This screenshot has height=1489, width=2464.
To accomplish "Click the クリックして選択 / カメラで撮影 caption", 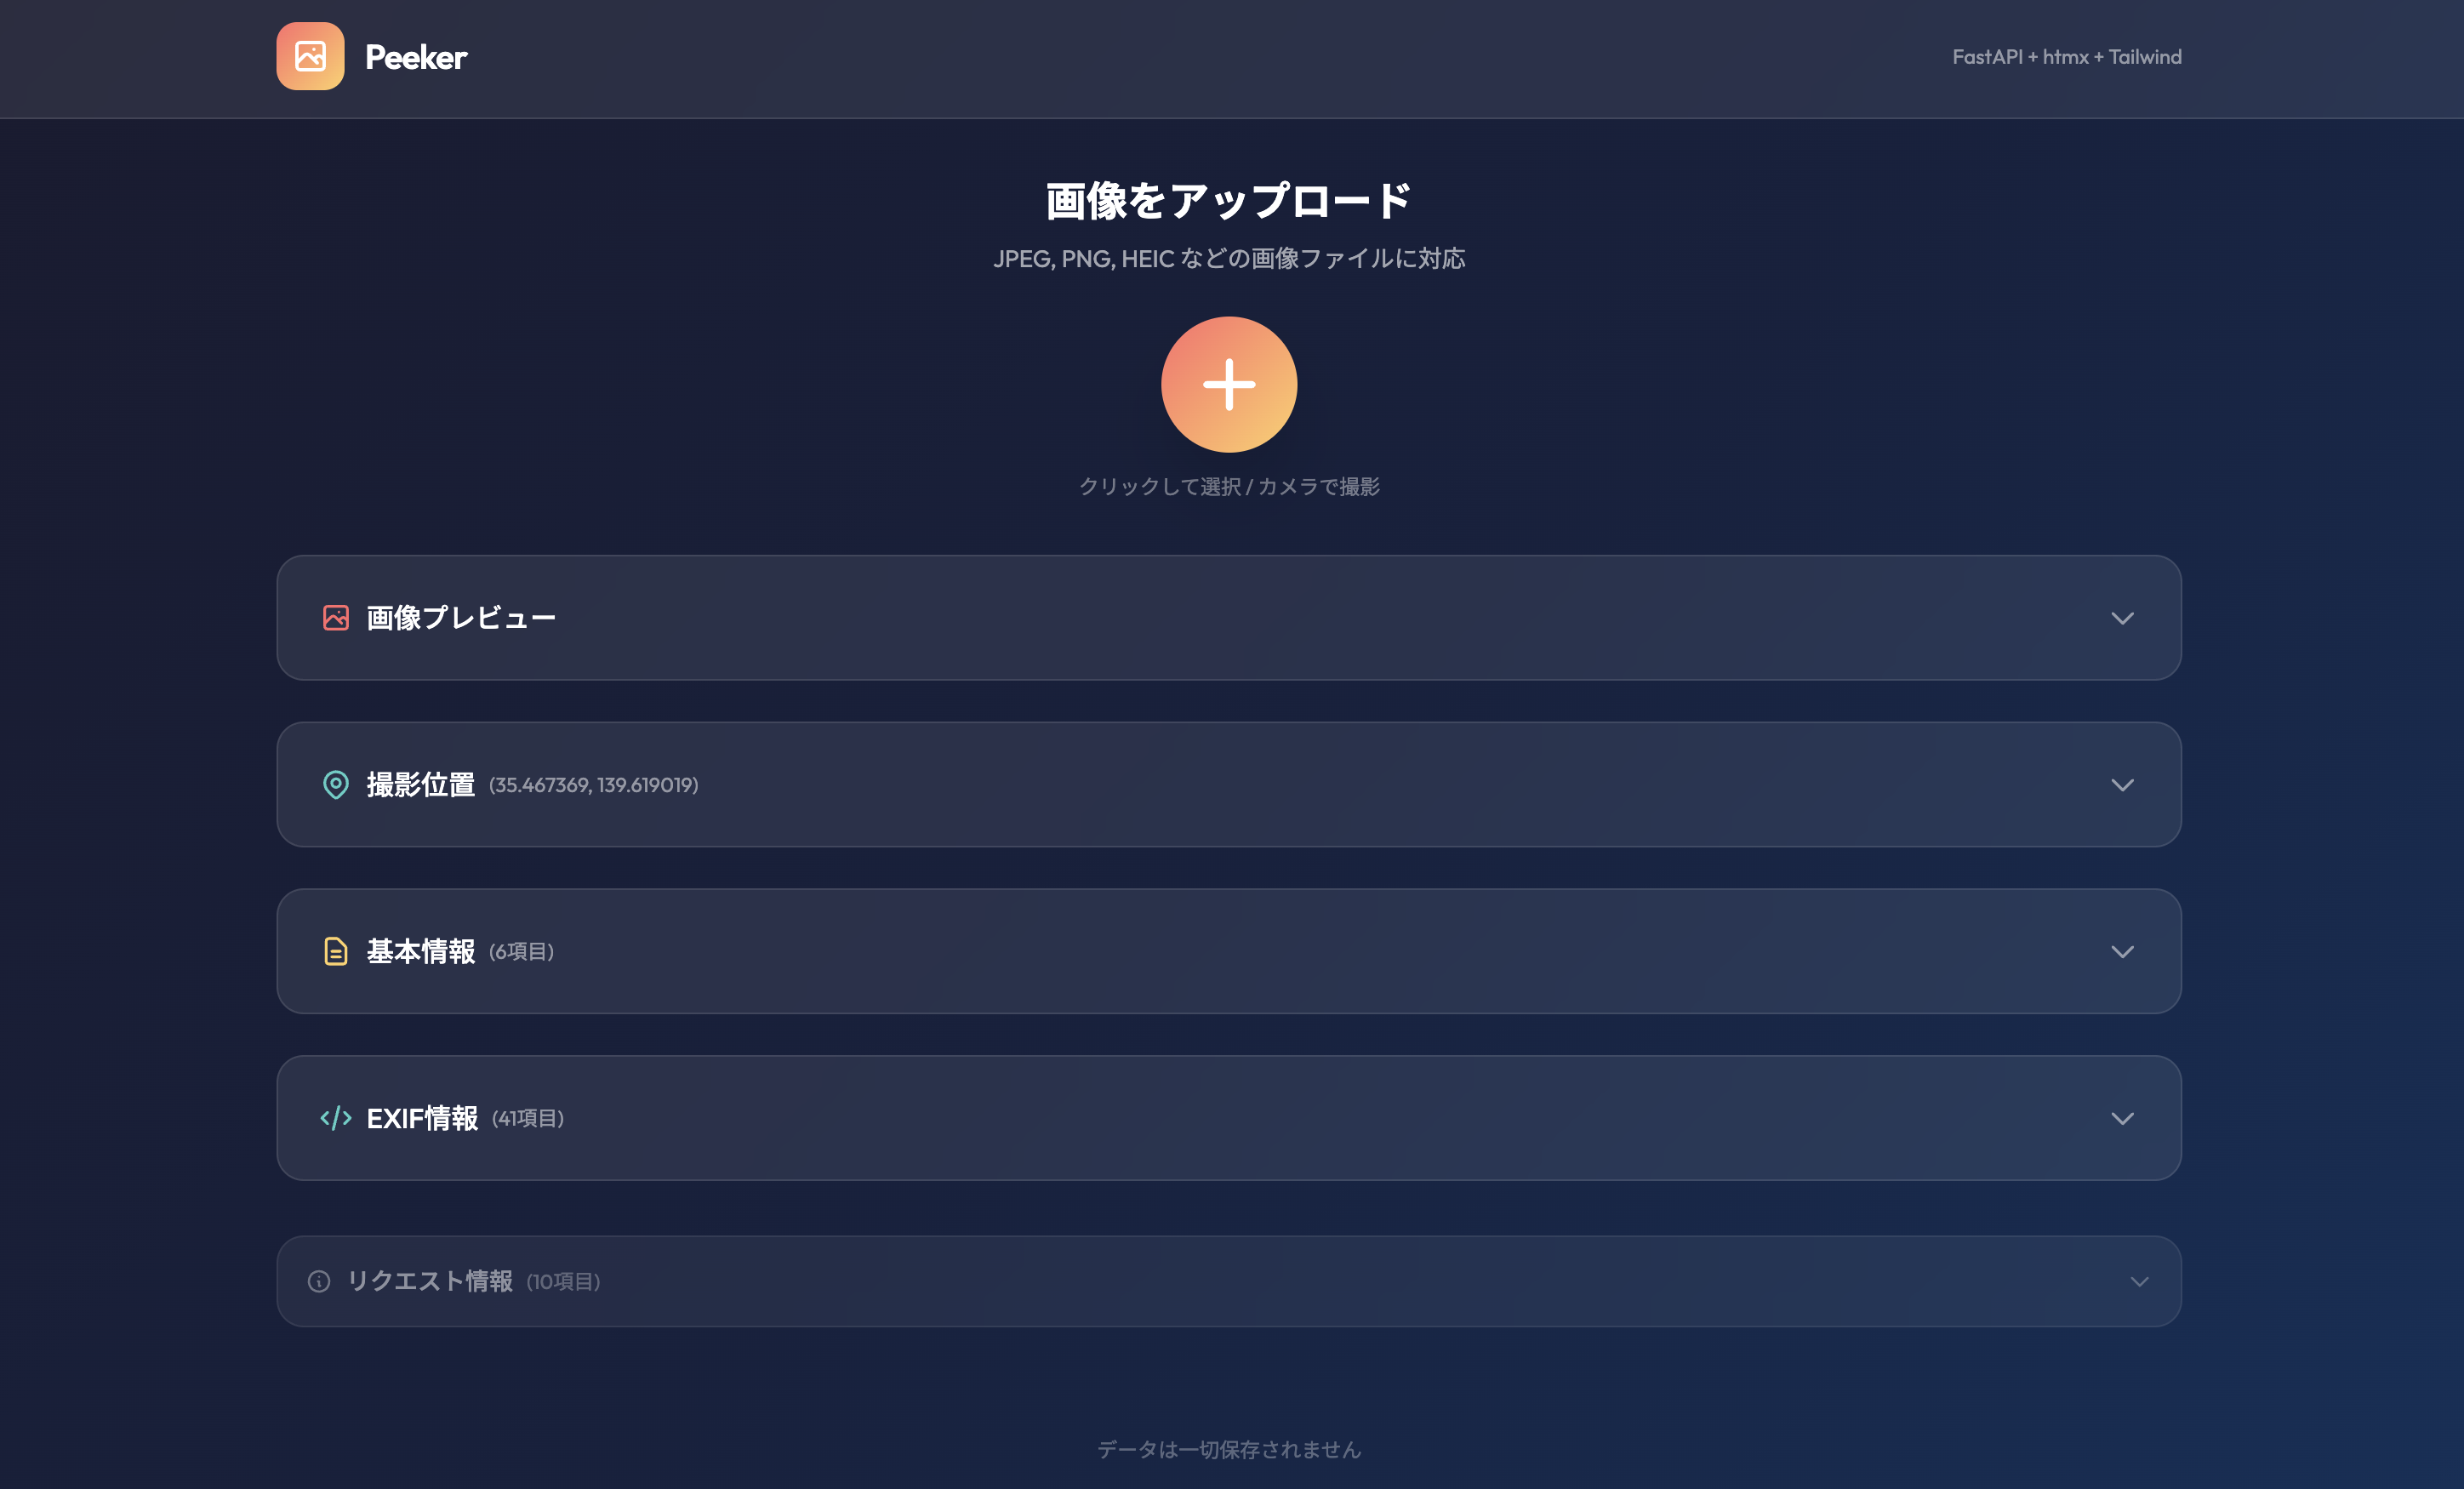I will 1229,487.
